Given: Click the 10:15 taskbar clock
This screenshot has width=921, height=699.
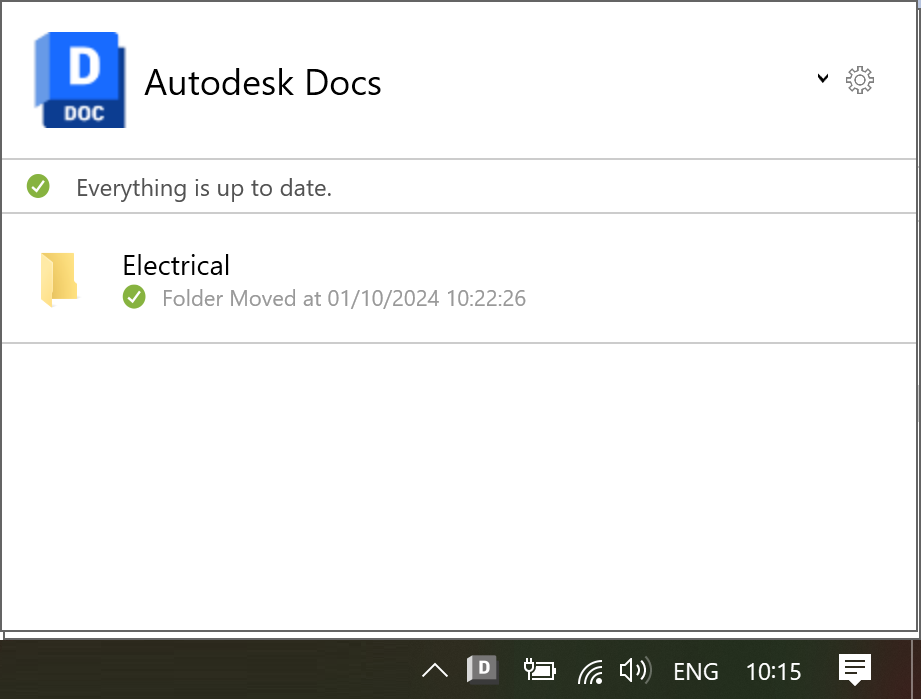Looking at the screenshot, I should pos(774,671).
